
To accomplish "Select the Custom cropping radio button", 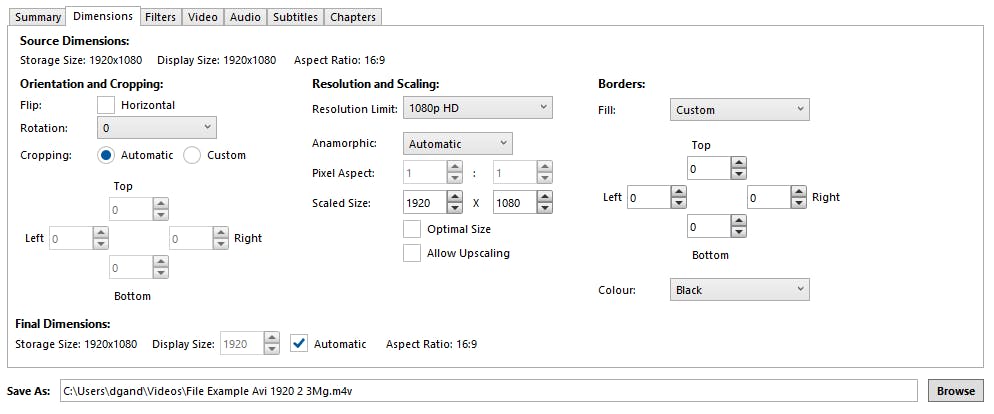I will (x=192, y=155).
